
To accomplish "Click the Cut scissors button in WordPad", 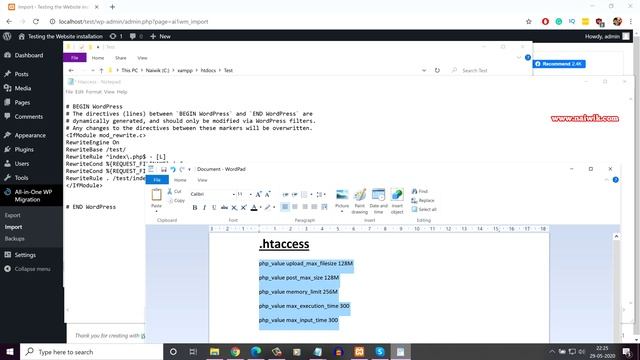I will pyautogui.click(x=174, y=191).
